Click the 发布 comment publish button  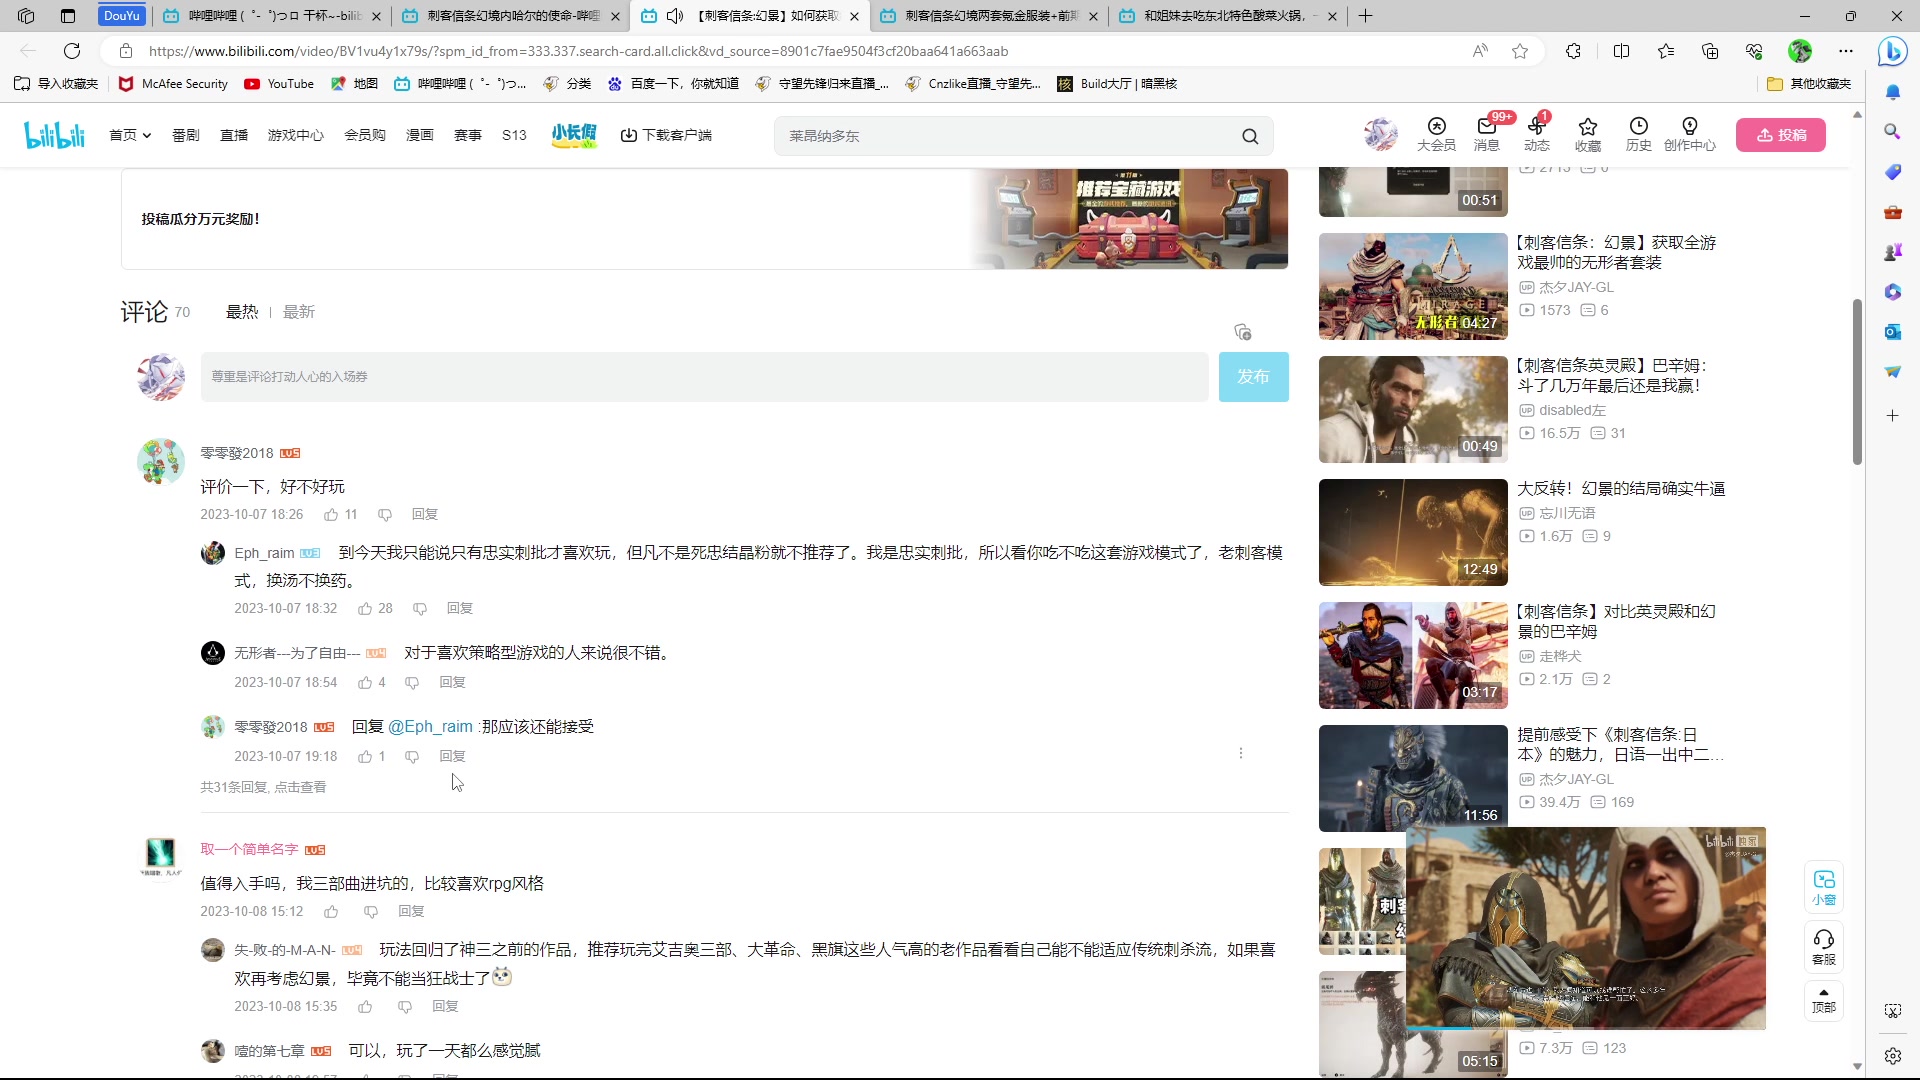pyautogui.click(x=1253, y=377)
